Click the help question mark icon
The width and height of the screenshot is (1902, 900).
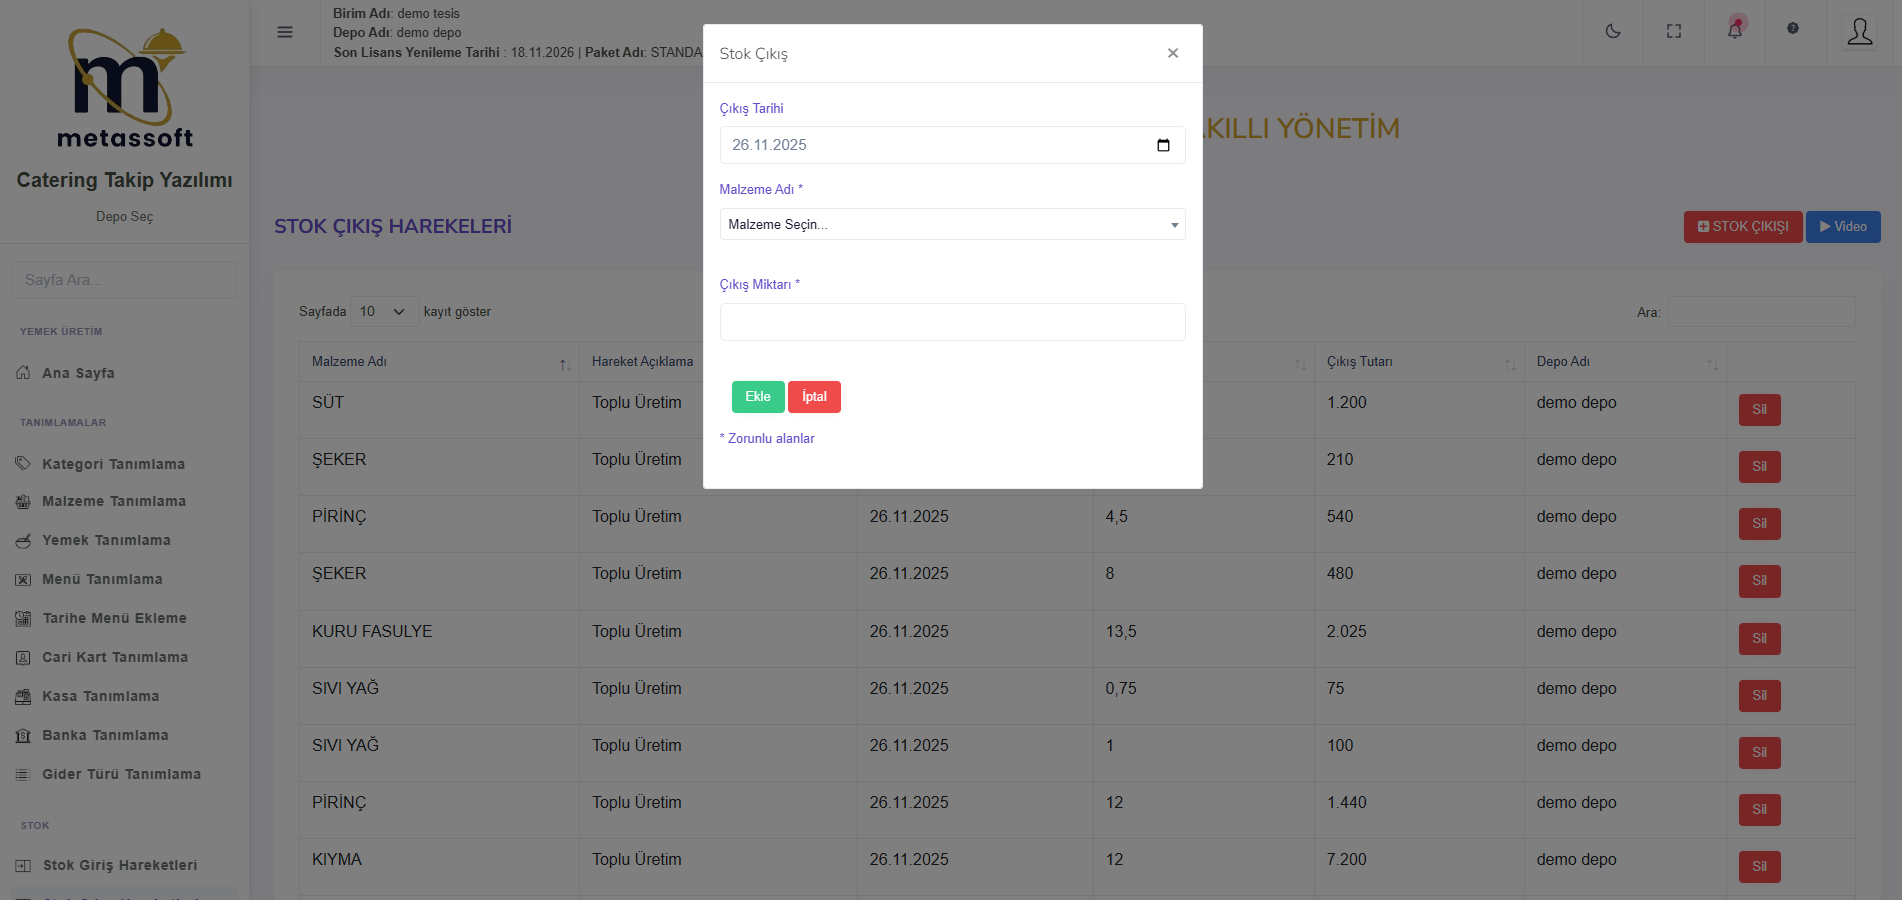click(1793, 28)
